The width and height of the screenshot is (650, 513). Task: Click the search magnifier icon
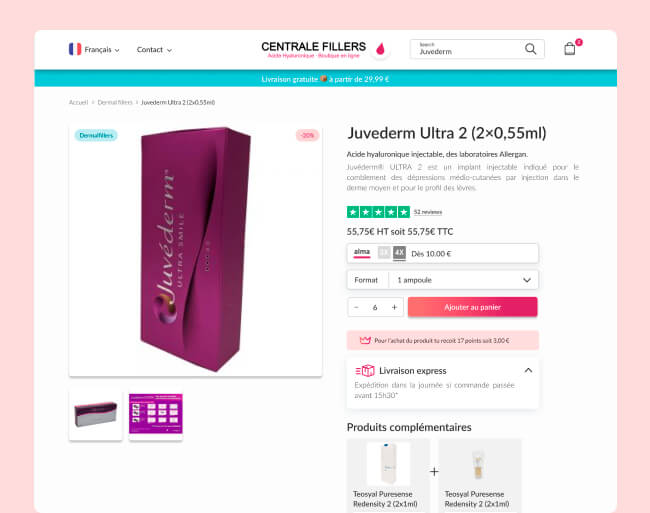[530, 49]
